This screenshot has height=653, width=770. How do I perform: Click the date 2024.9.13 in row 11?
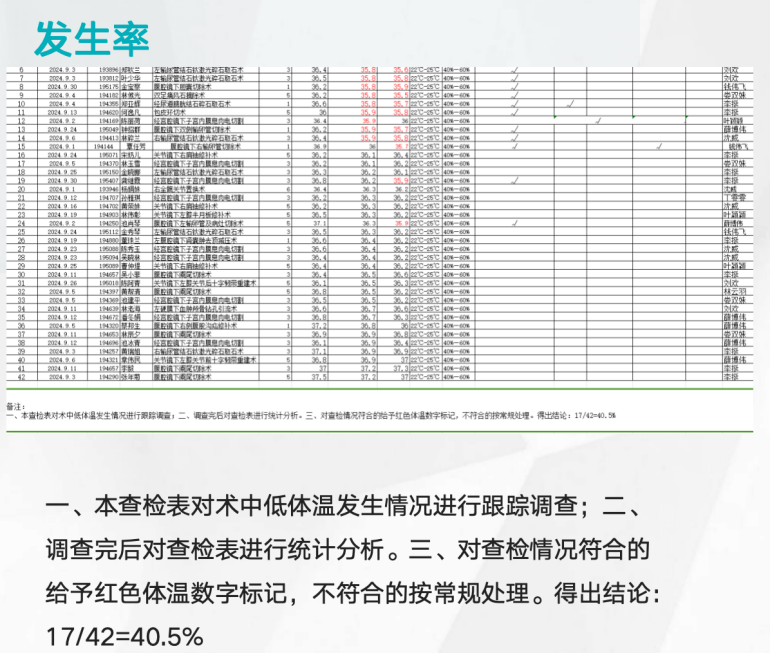[62, 112]
